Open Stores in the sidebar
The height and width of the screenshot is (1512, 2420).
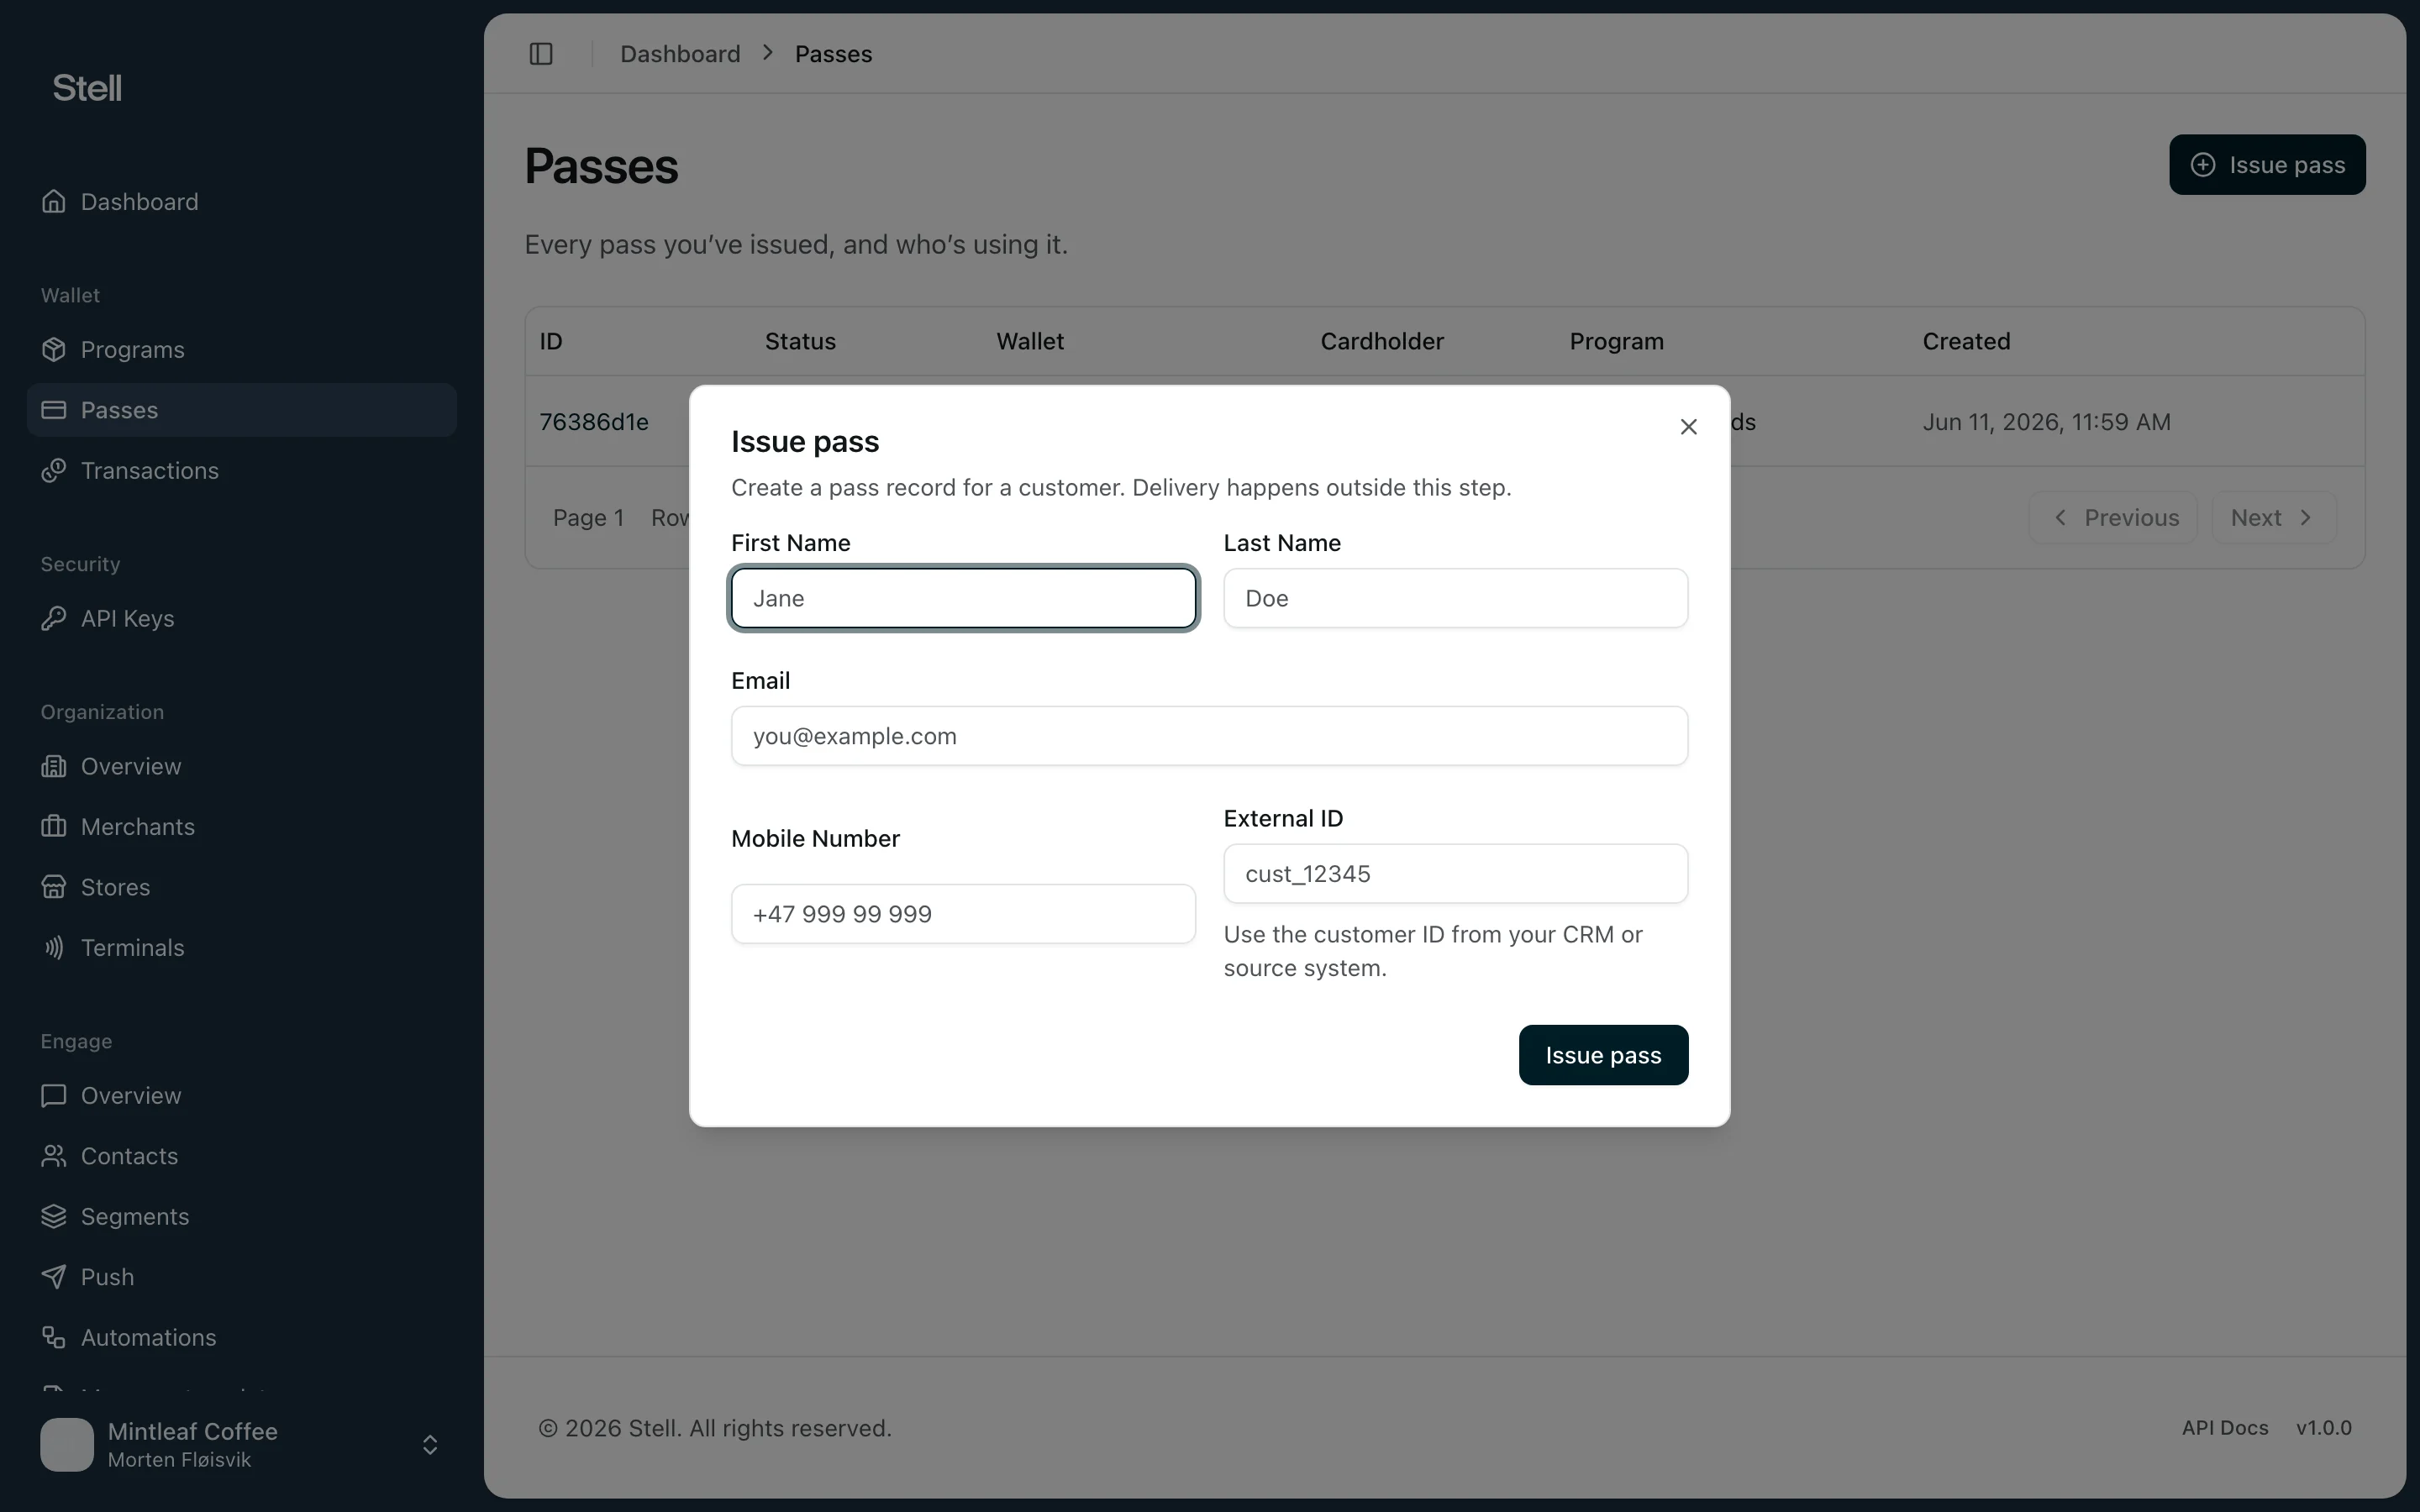[242, 888]
